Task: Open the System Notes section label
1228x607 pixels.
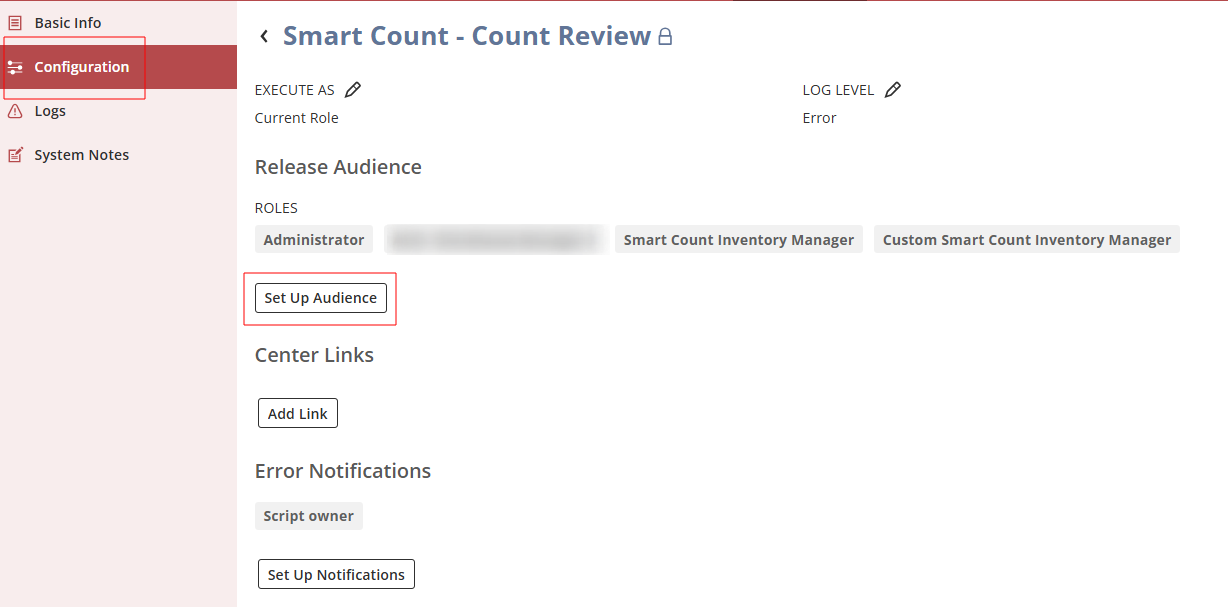Action: pos(82,155)
